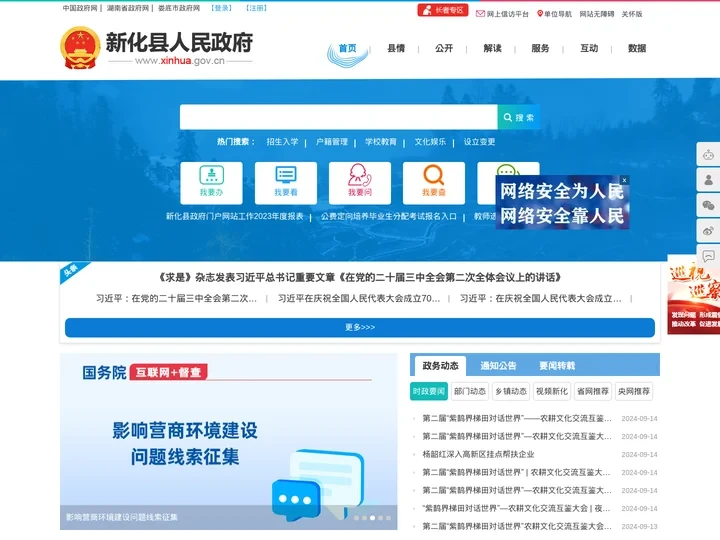Open 娄底市政府网 link

[x=179, y=8]
